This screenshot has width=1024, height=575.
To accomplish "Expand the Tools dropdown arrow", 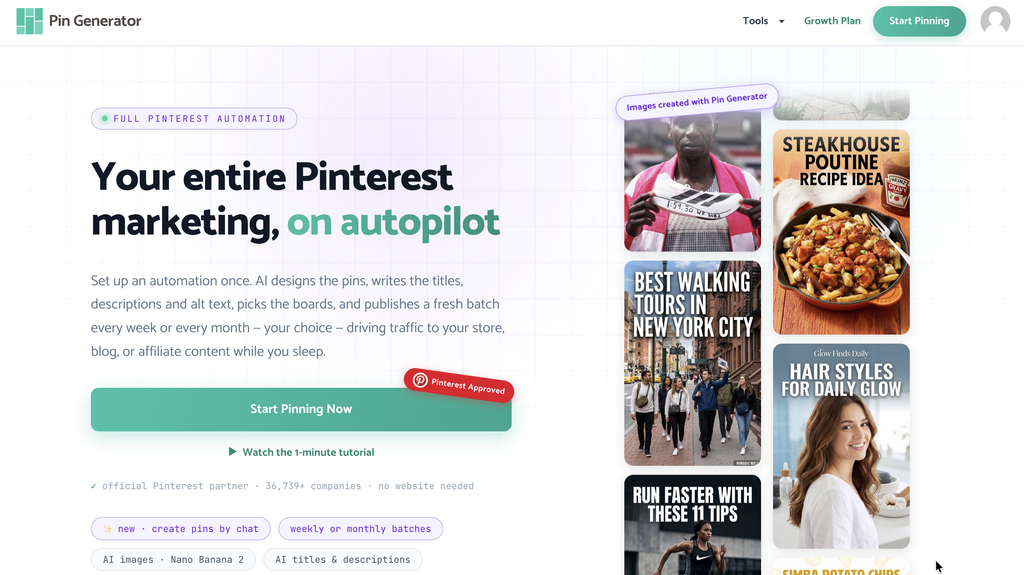I will [x=781, y=22].
